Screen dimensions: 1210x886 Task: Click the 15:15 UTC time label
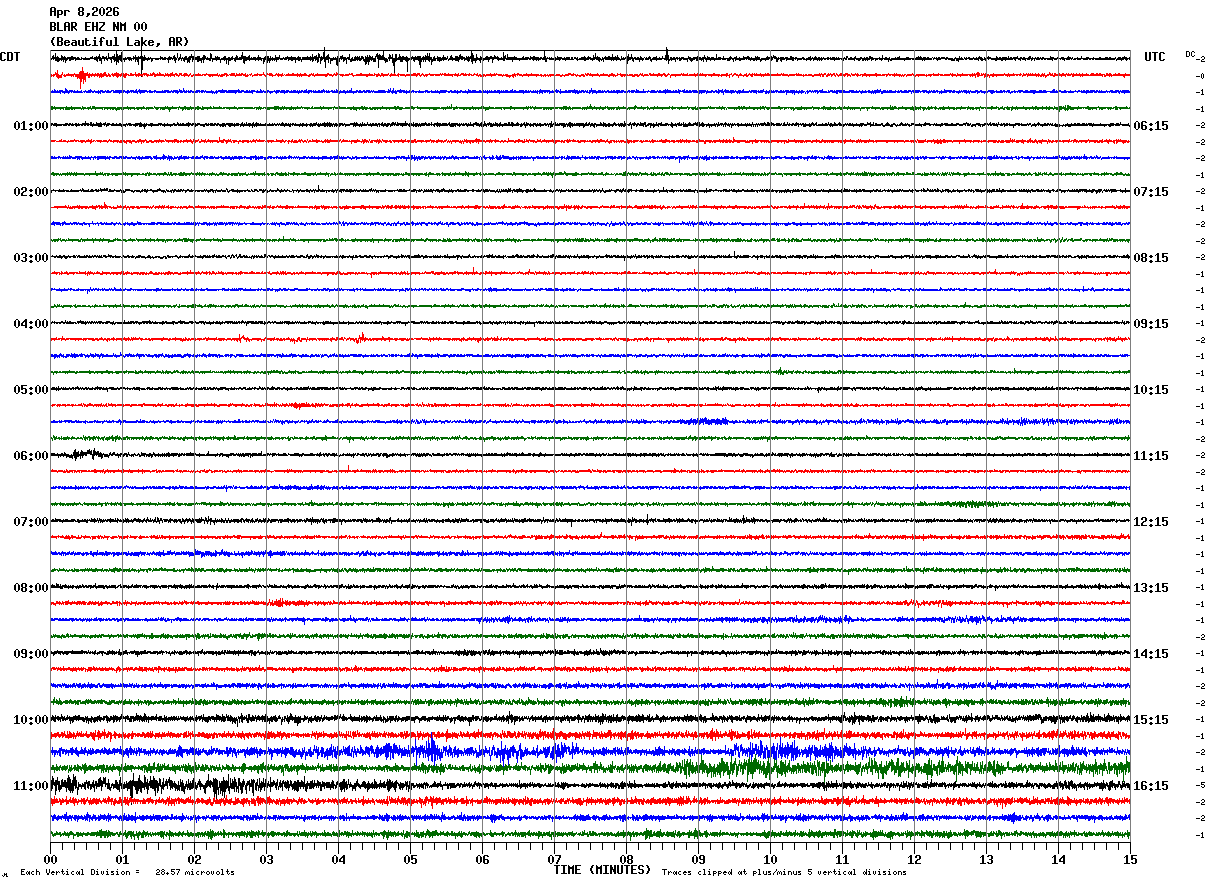pyautogui.click(x=1151, y=720)
